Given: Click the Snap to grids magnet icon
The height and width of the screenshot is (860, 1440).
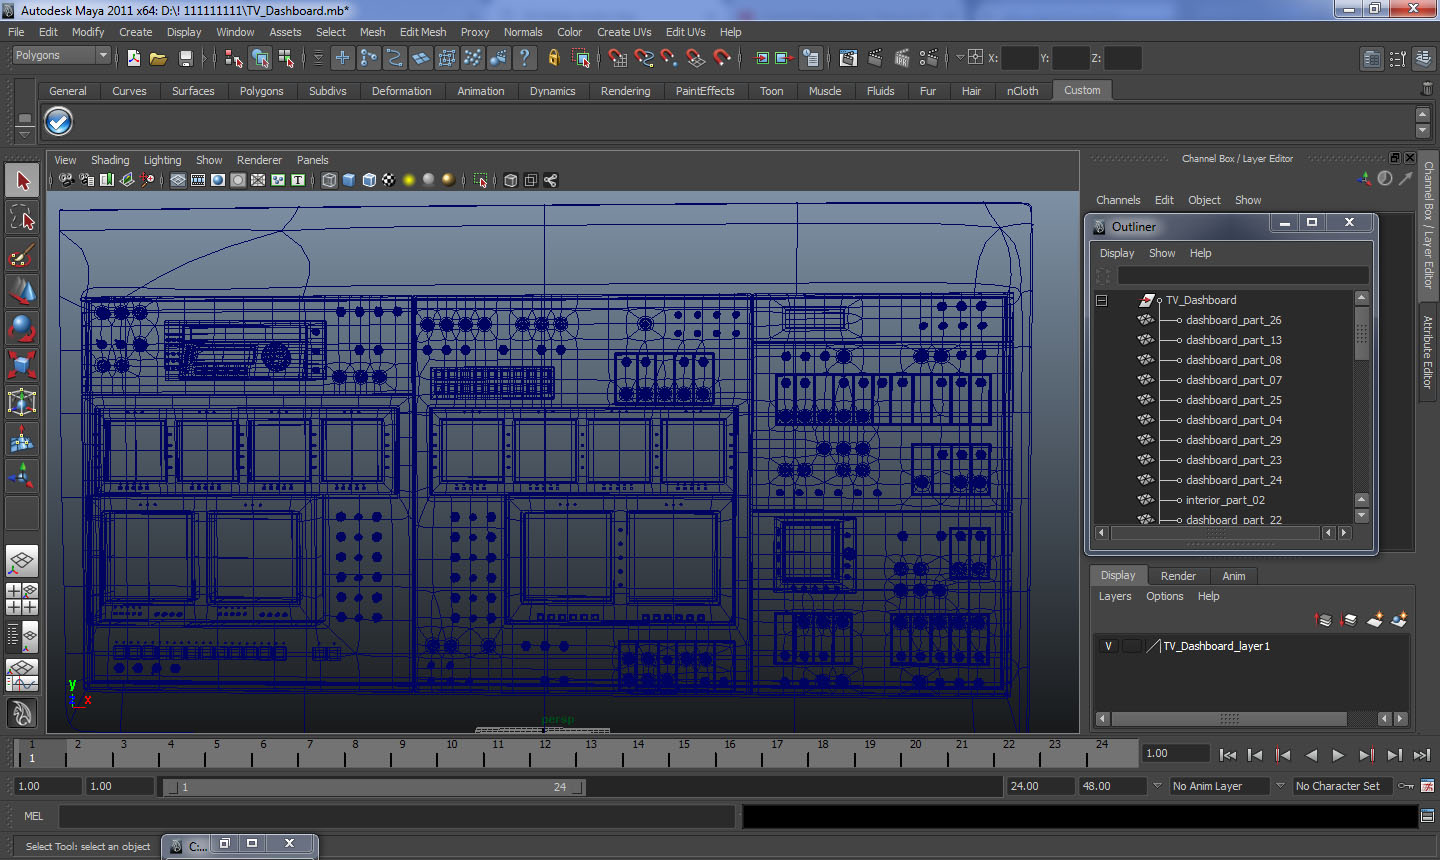Looking at the screenshot, I should tap(618, 58).
